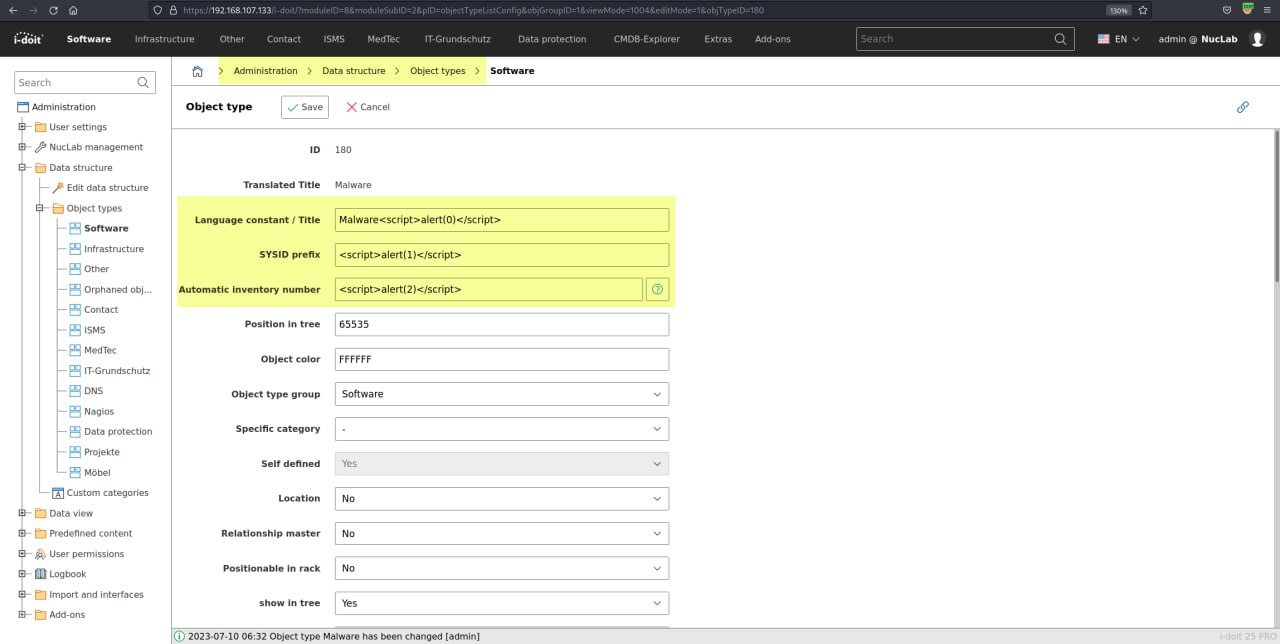1280x644 pixels.
Task: Collapse Object types tree node
Action: point(40,208)
